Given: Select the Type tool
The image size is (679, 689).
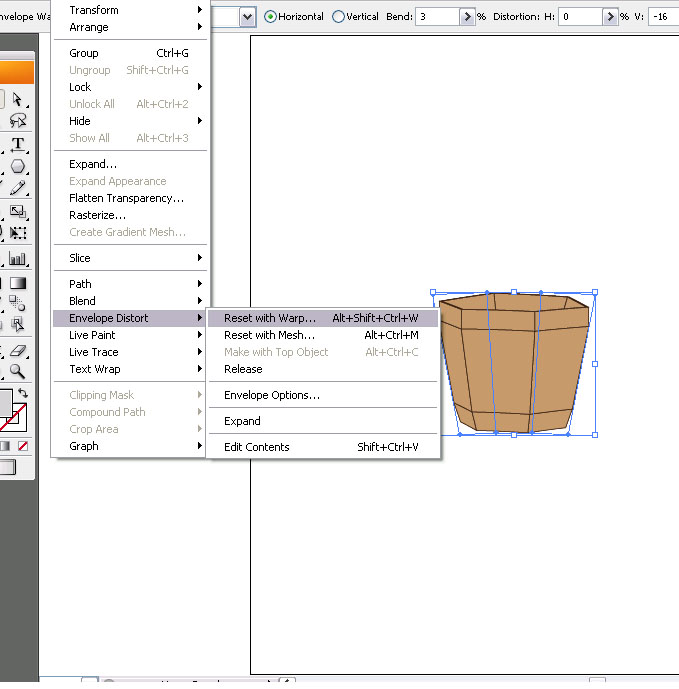Looking at the screenshot, I should click(18, 144).
